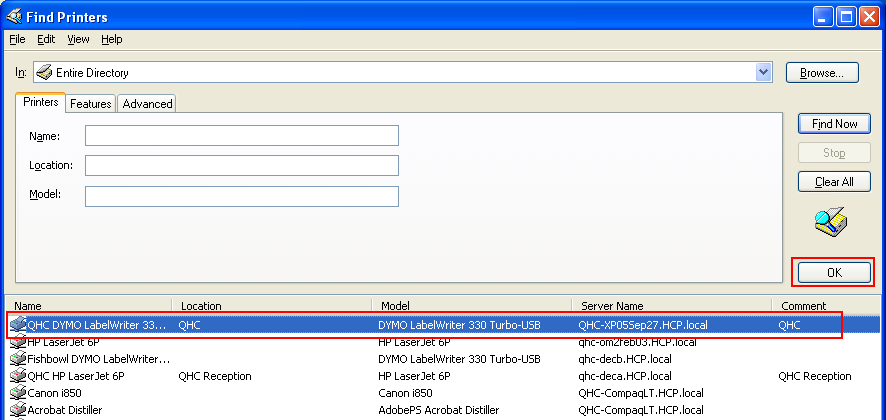Click the printer icon in the In dropdown

coord(44,72)
